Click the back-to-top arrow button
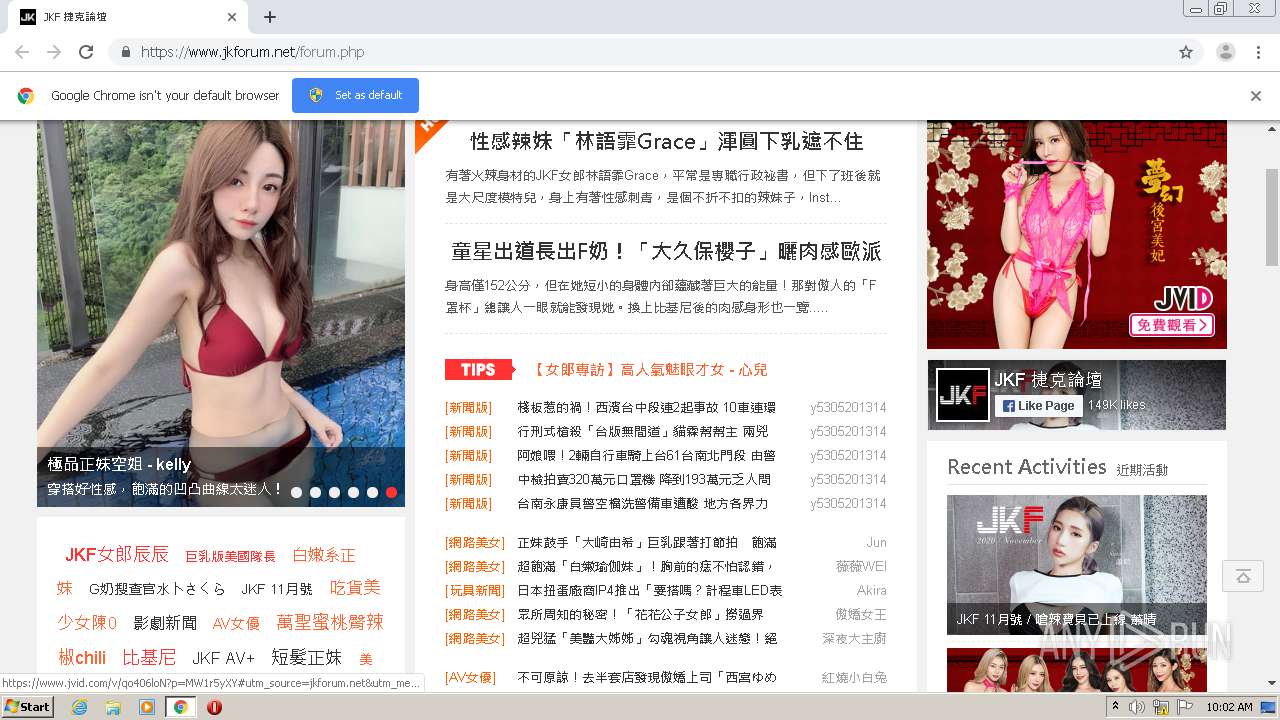Image resolution: width=1280 pixels, height=720 pixels. (1243, 576)
